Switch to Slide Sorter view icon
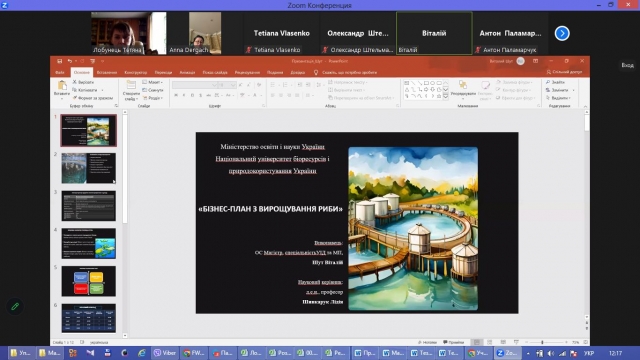 click(x=490, y=342)
